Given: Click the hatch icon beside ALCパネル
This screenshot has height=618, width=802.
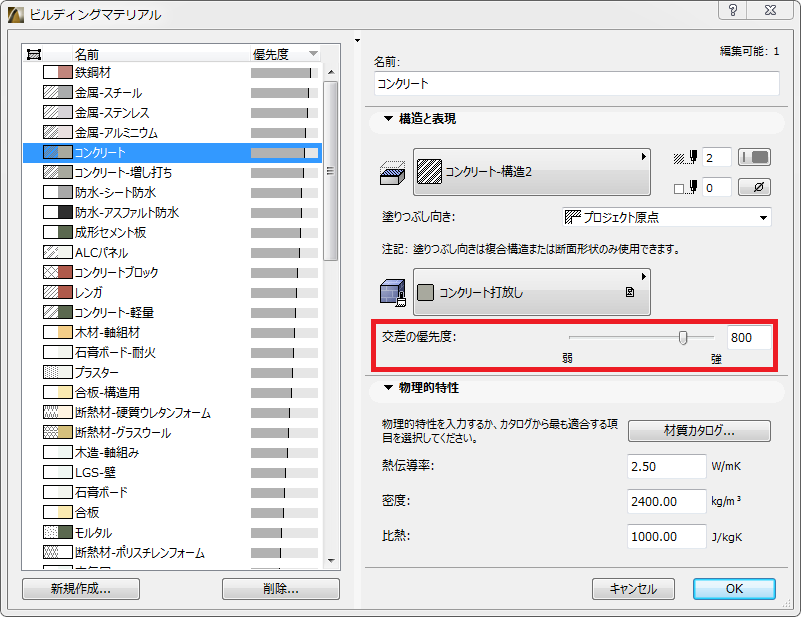Looking at the screenshot, I should 57,252.
